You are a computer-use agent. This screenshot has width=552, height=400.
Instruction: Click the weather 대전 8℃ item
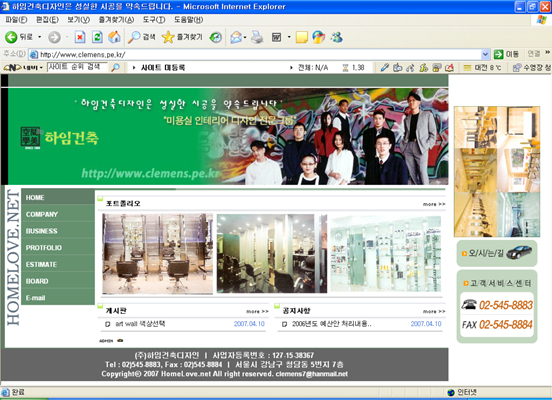(x=482, y=67)
